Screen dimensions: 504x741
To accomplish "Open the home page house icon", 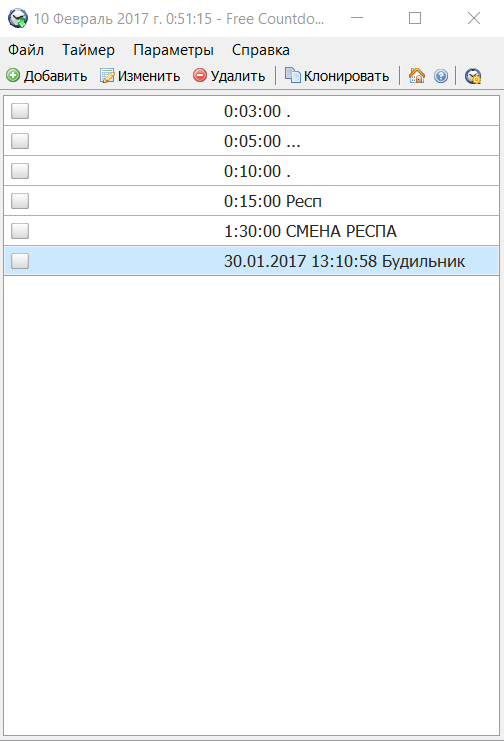I will coord(417,76).
